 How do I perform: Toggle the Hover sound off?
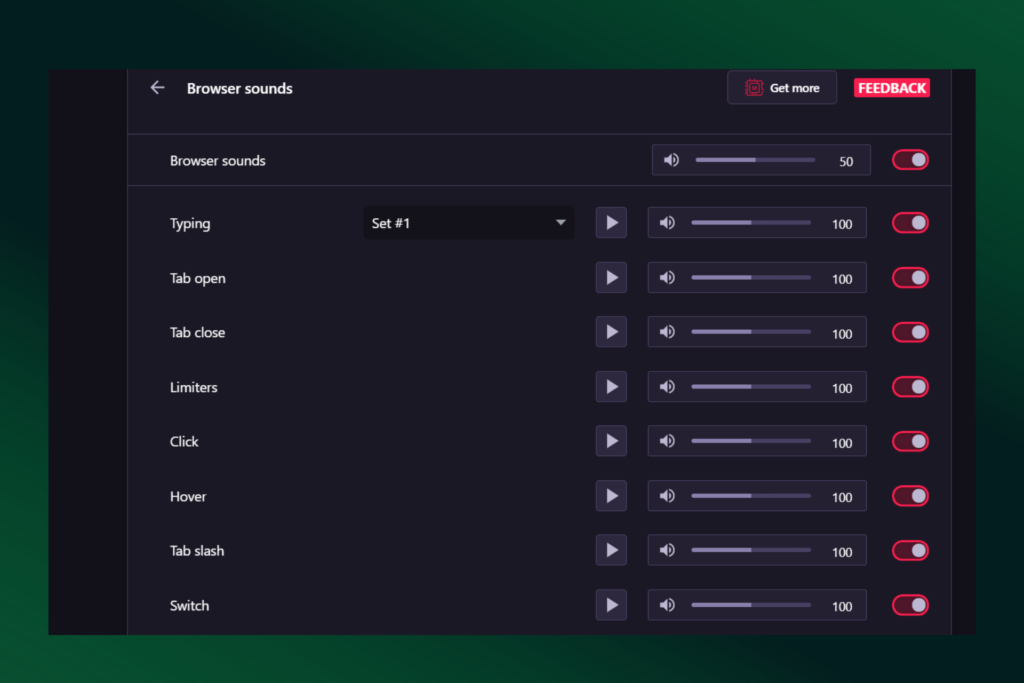[909, 496]
